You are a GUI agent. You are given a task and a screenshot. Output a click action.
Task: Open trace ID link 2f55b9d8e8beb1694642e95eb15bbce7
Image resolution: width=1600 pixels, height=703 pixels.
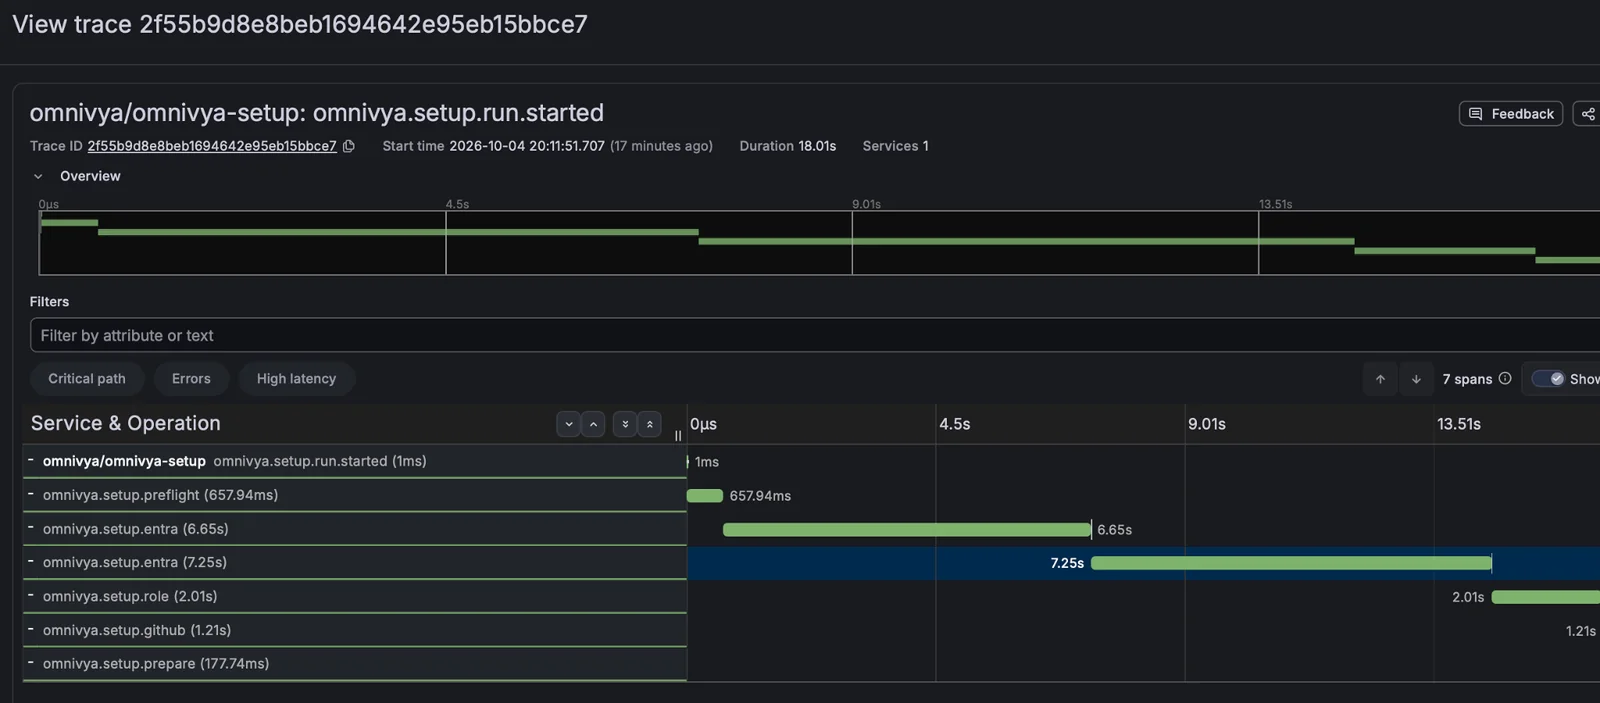pos(212,146)
